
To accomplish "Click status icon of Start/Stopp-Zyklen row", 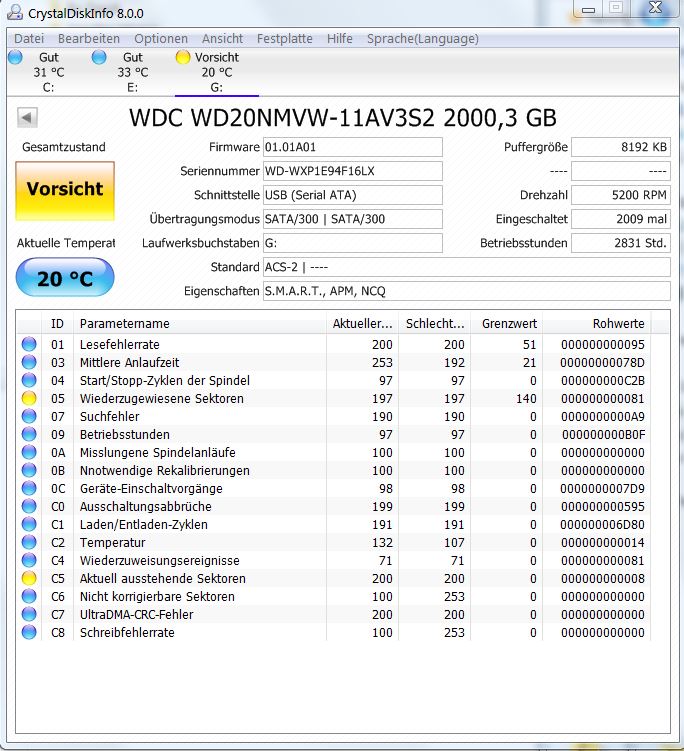I will pos(29,380).
